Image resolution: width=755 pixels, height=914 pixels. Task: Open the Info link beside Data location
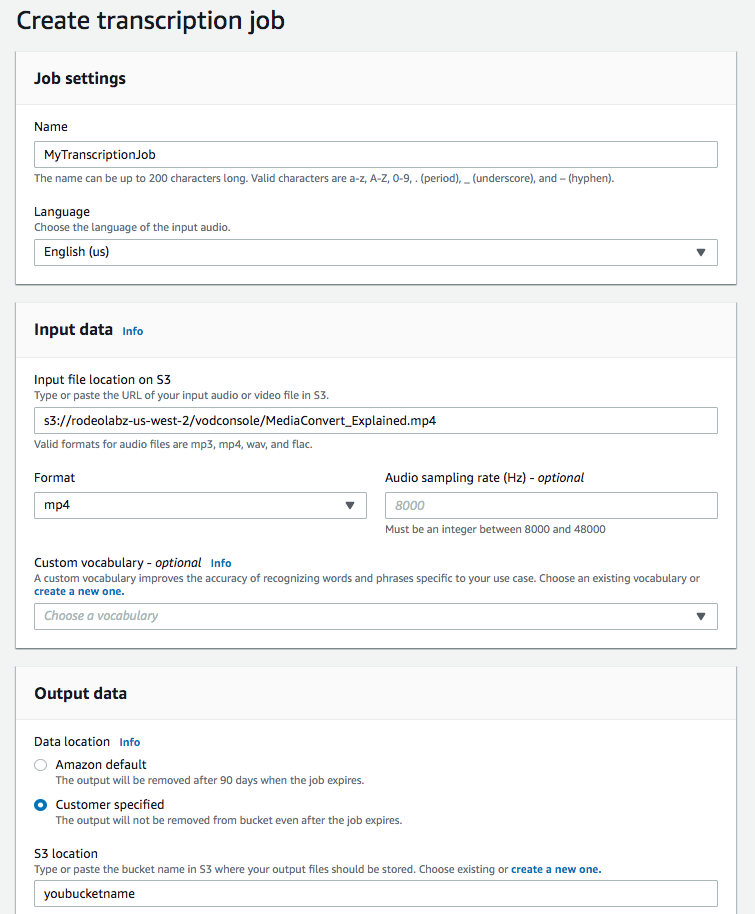point(129,742)
